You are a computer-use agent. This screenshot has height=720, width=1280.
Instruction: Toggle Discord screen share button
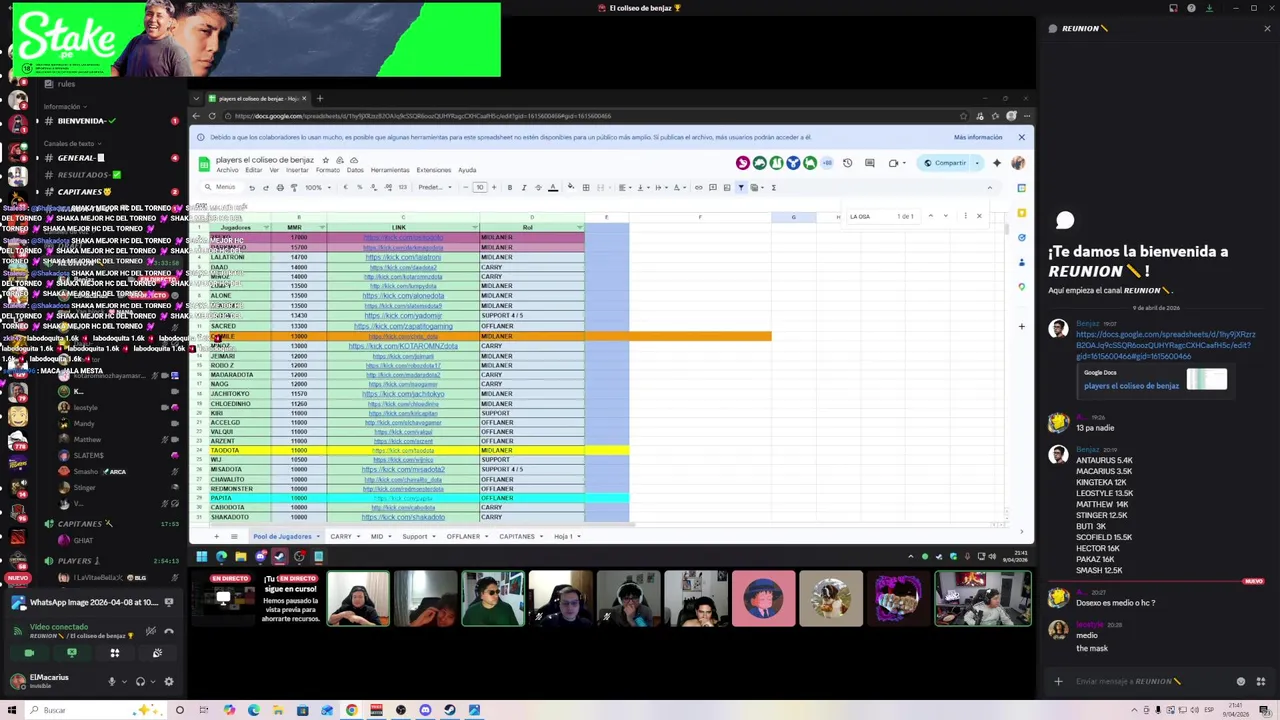click(x=71, y=653)
